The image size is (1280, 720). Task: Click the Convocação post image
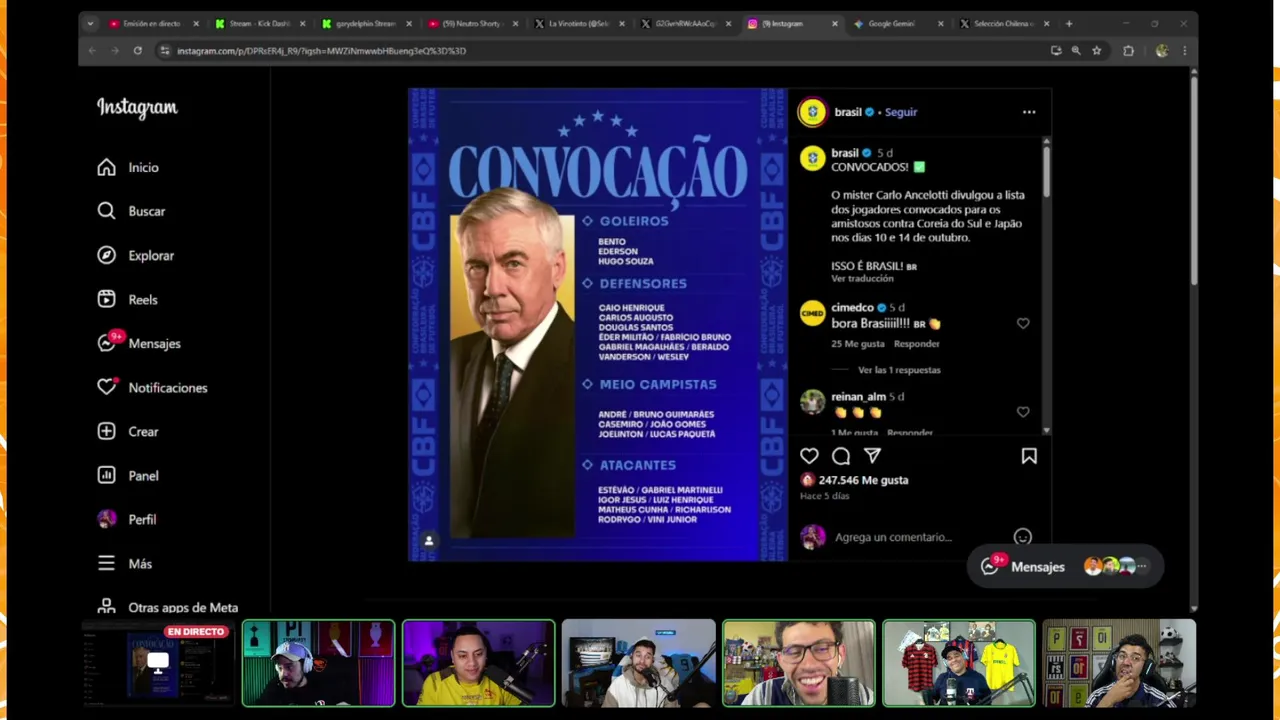click(598, 324)
